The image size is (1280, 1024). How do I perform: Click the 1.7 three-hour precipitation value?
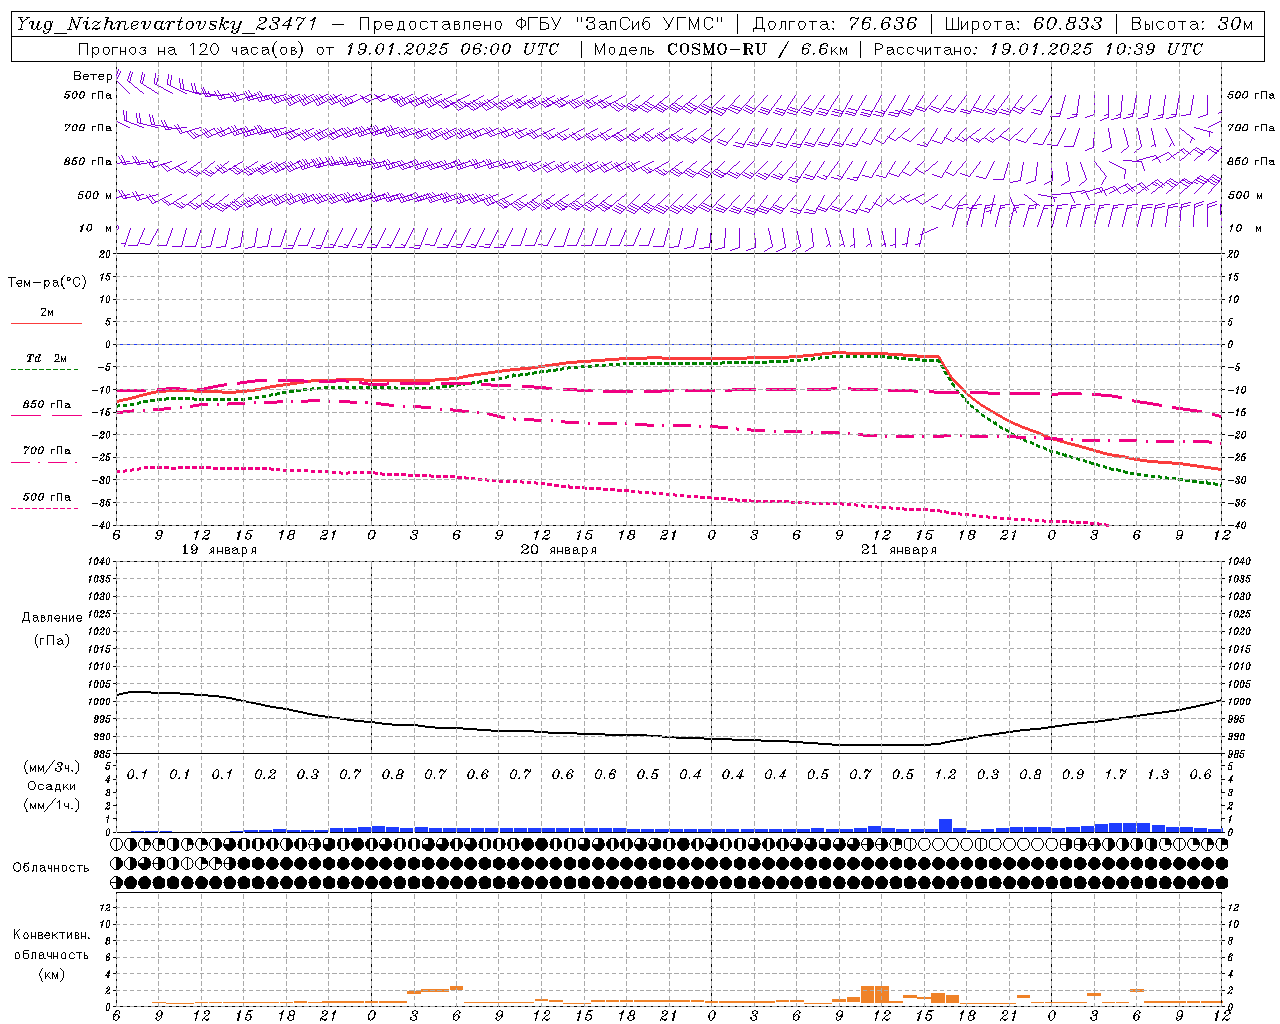1115,775
